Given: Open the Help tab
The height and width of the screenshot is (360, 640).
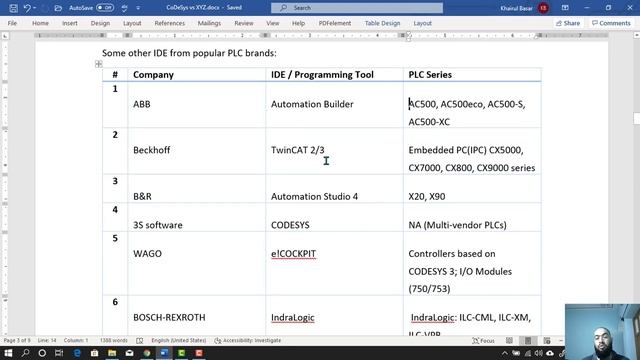Looking at the screenshot, I should pos(298,23).
